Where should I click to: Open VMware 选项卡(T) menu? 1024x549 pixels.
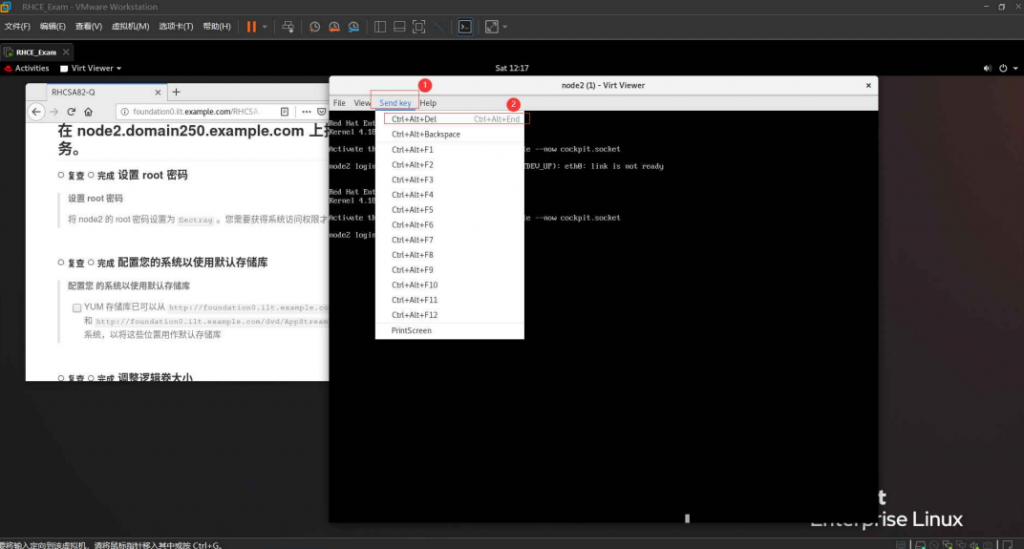(176, 27)
